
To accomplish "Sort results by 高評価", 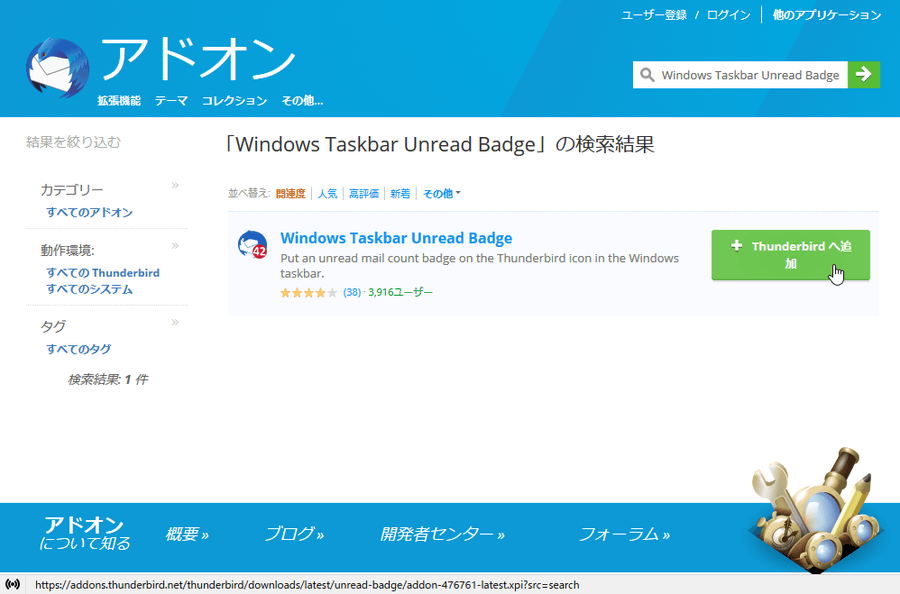I will (364, 194).
